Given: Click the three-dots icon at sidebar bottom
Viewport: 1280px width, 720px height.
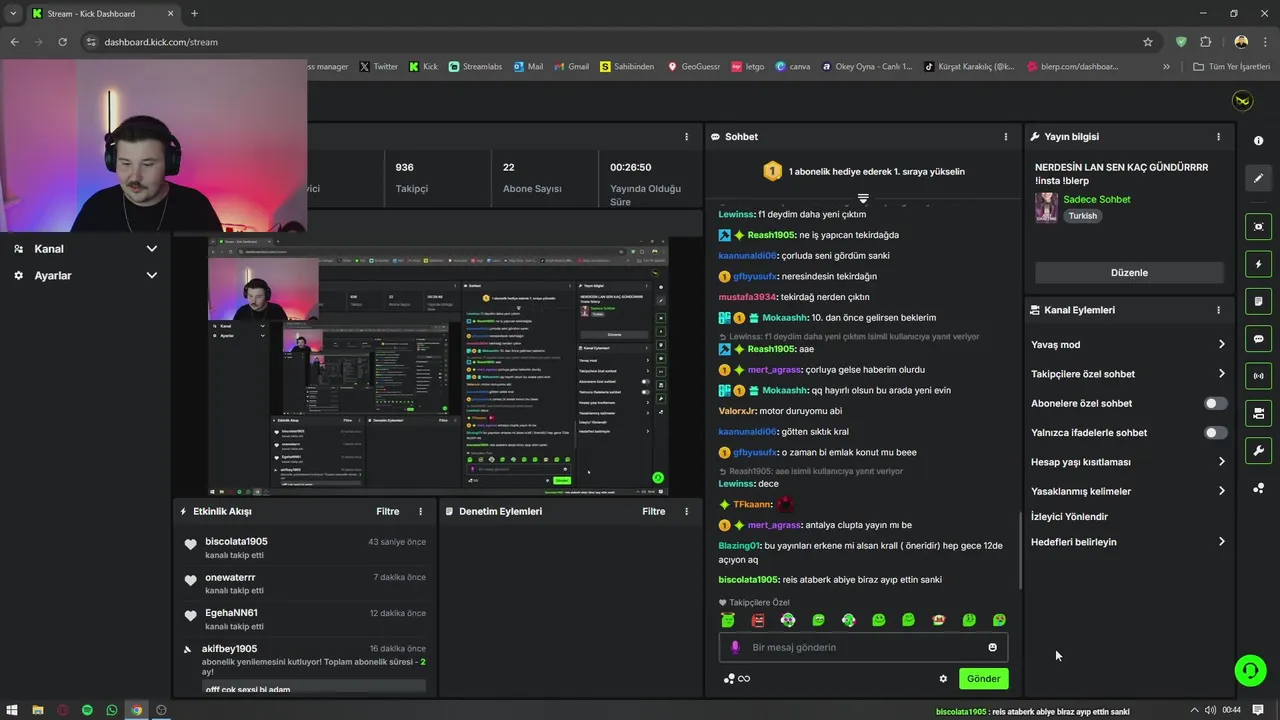Looking at the screenshot, I should click(1258, 488).
